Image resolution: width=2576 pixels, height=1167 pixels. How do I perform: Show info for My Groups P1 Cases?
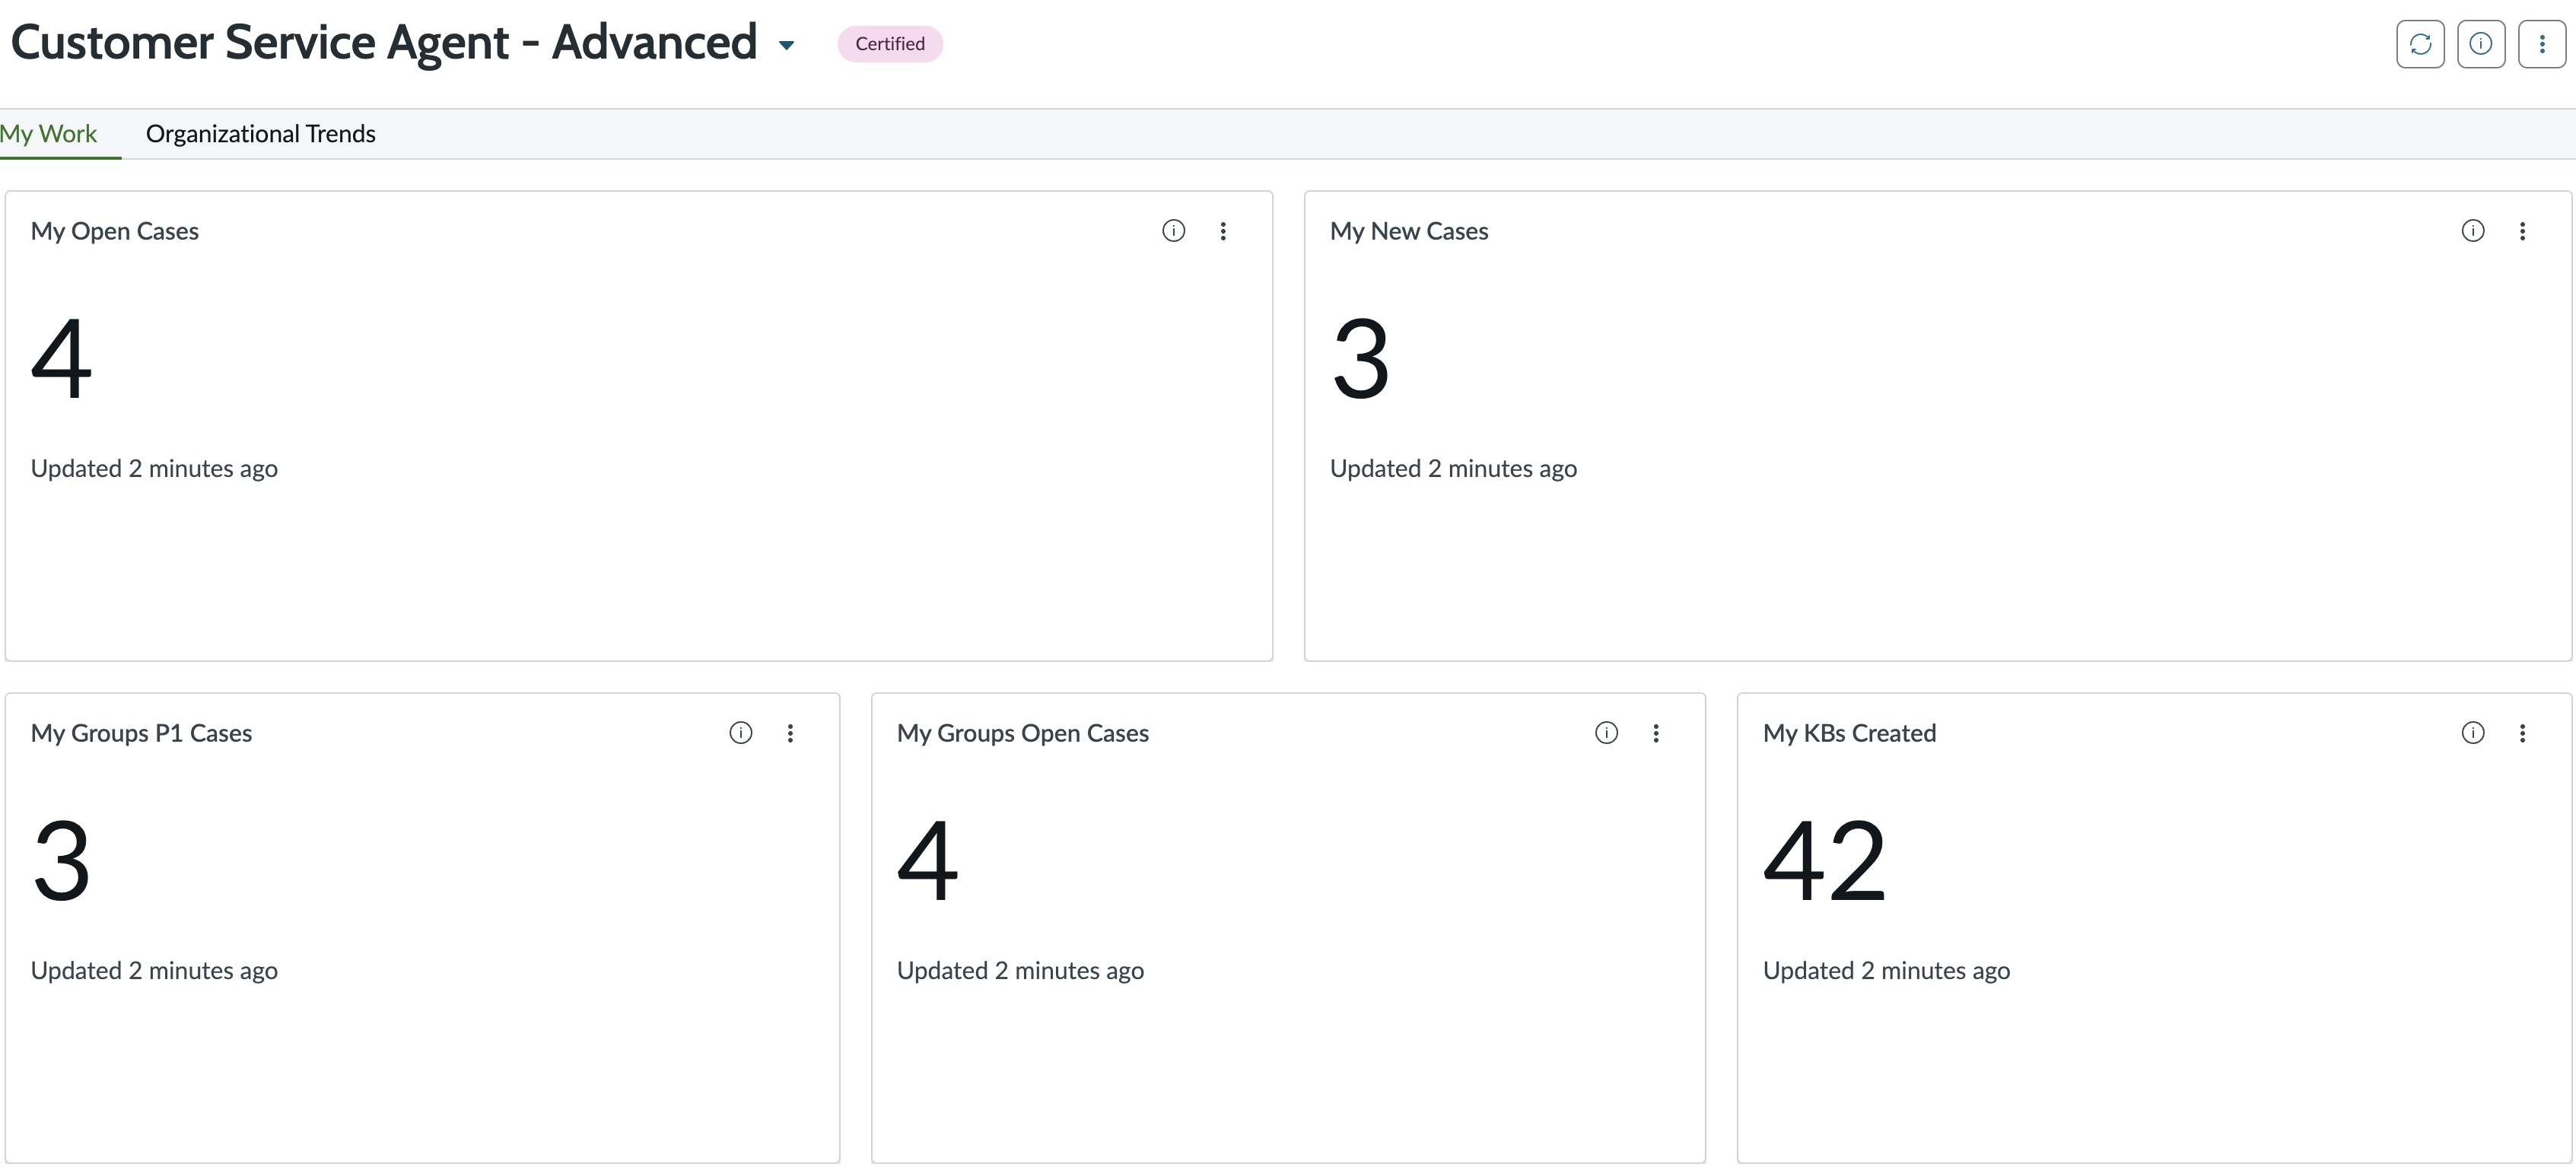[740, 733]
